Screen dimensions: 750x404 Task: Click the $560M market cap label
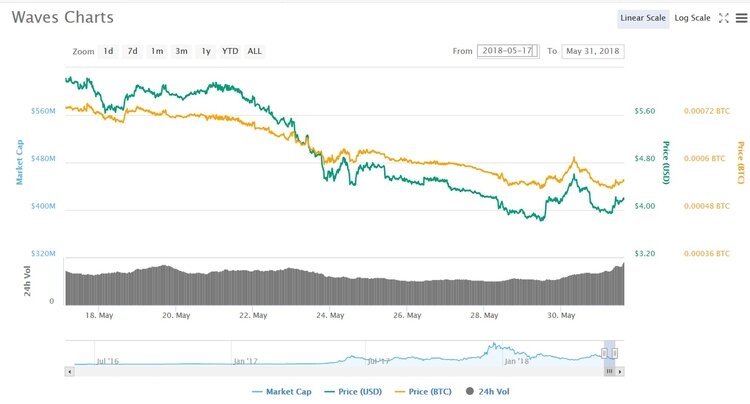coord(44,111)
